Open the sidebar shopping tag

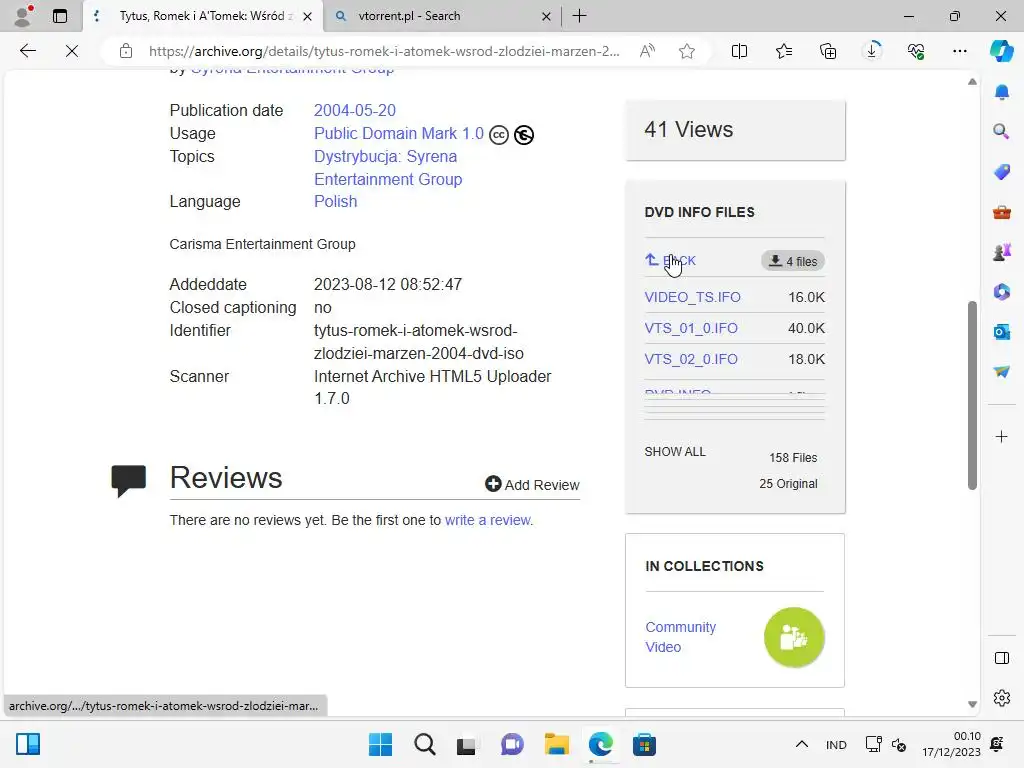(x=1002, y=172)
